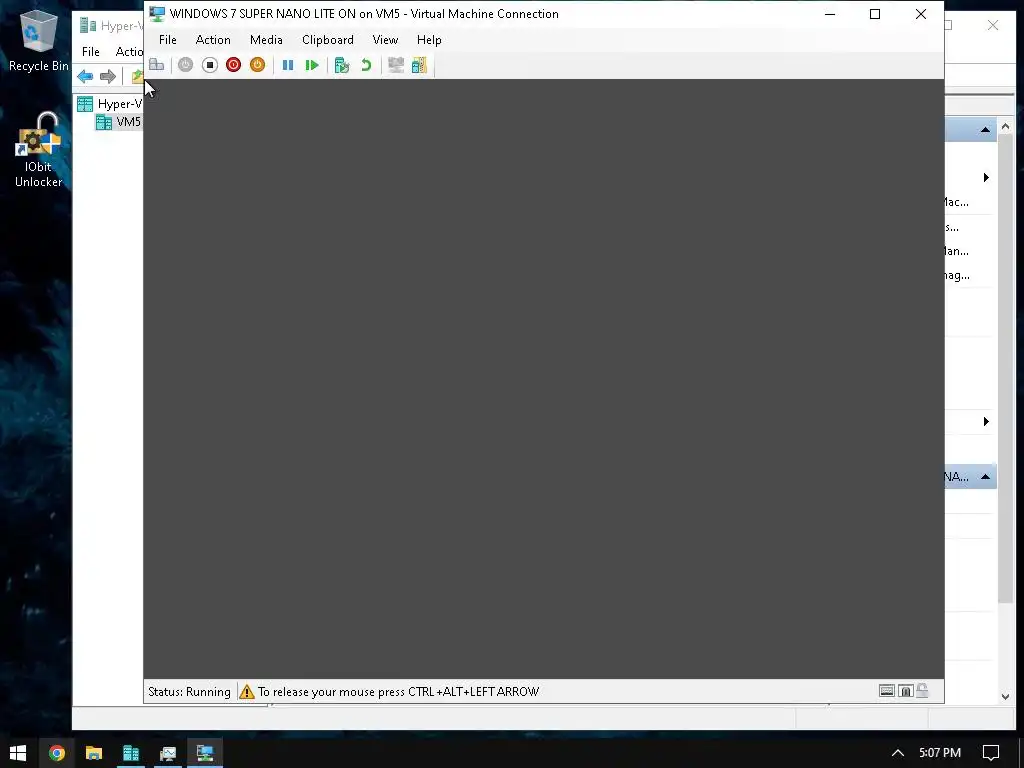Open the Action menu in VM Connection
The height and width of the screenshot is (768, 1024).
213,40
